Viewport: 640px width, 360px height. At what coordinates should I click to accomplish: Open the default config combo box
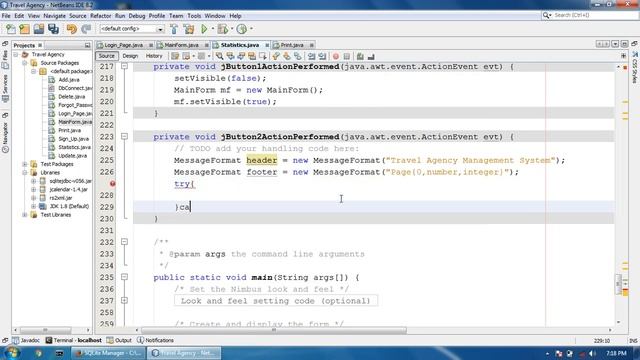point(131,29)
